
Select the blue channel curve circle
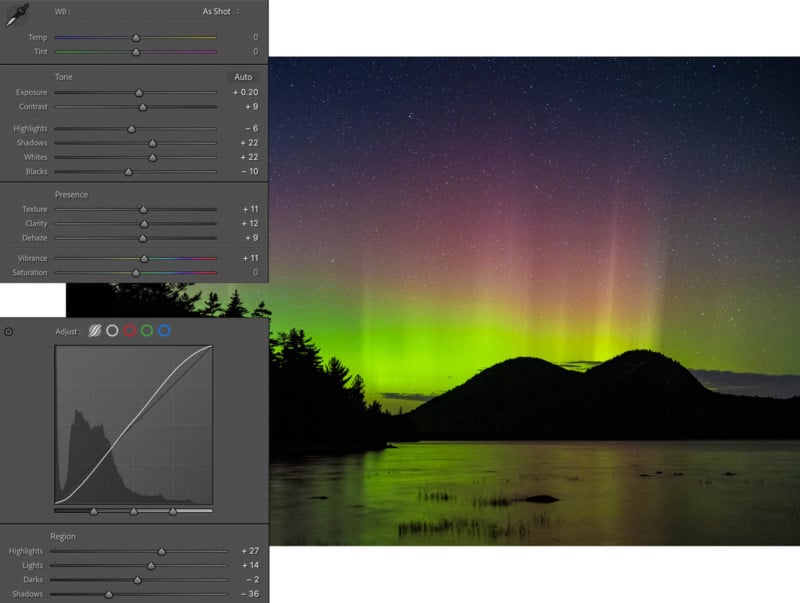click(164, 330)
